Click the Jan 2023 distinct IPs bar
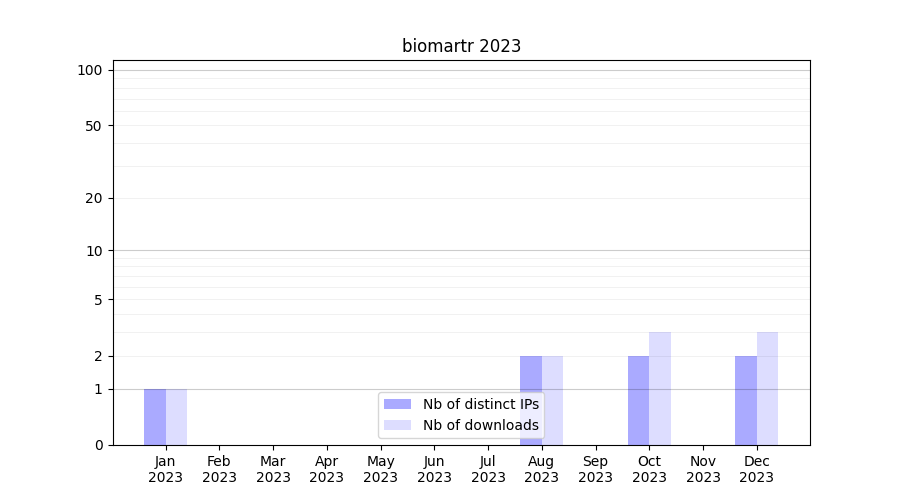Viewport: 900px width, 500px height. [x=155, y=417]
